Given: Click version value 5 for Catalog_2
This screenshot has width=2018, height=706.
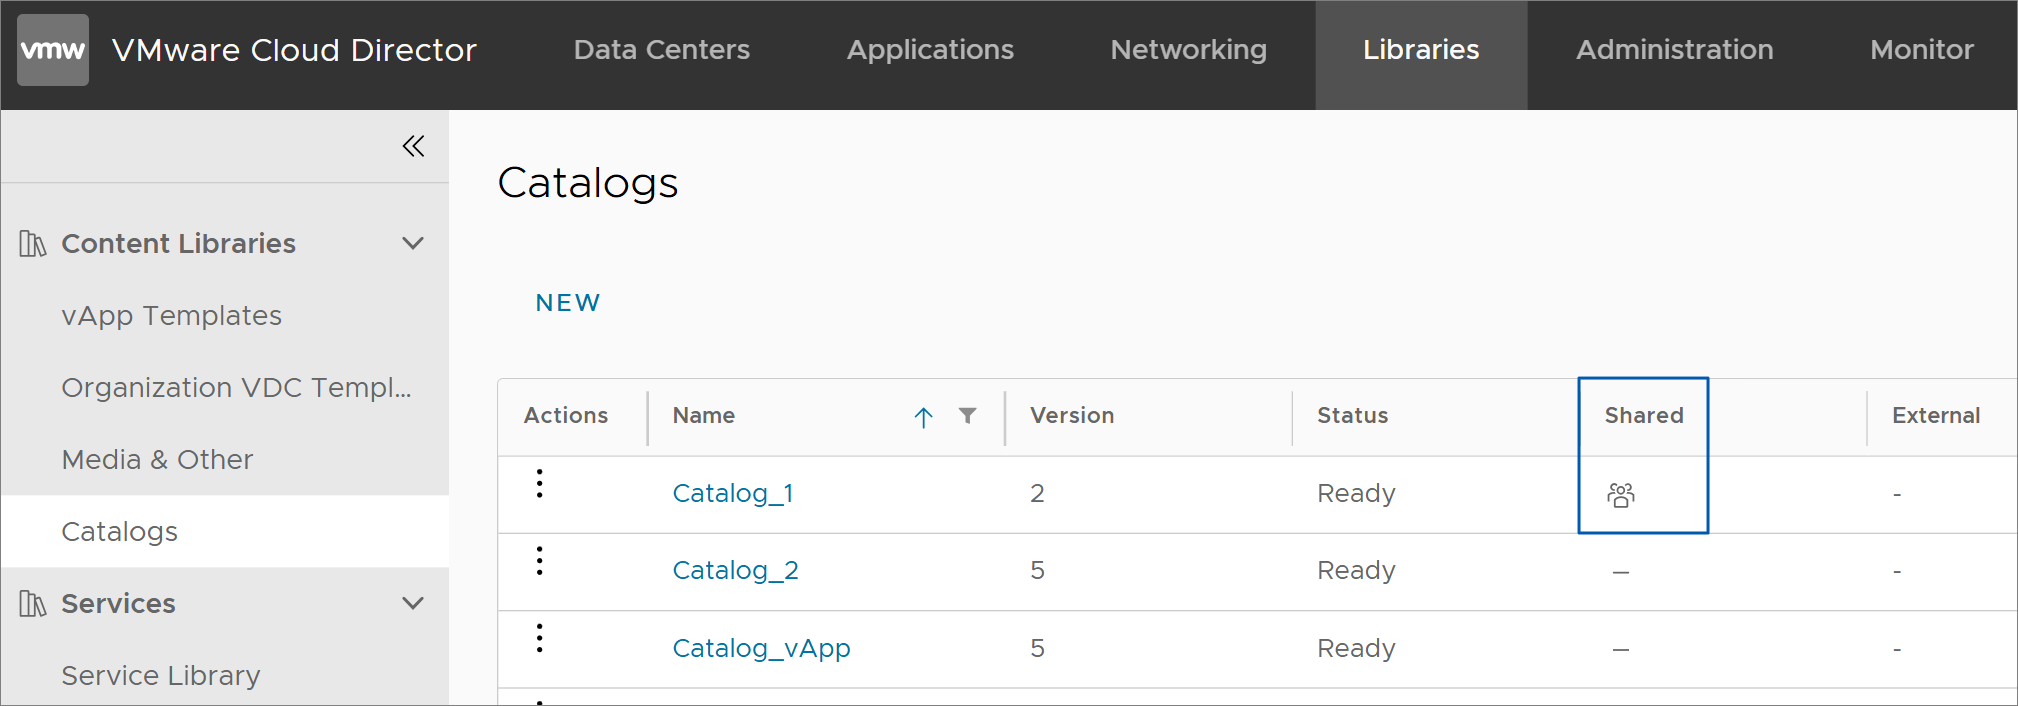Looking at the screenshot, I should point(1037,570).
